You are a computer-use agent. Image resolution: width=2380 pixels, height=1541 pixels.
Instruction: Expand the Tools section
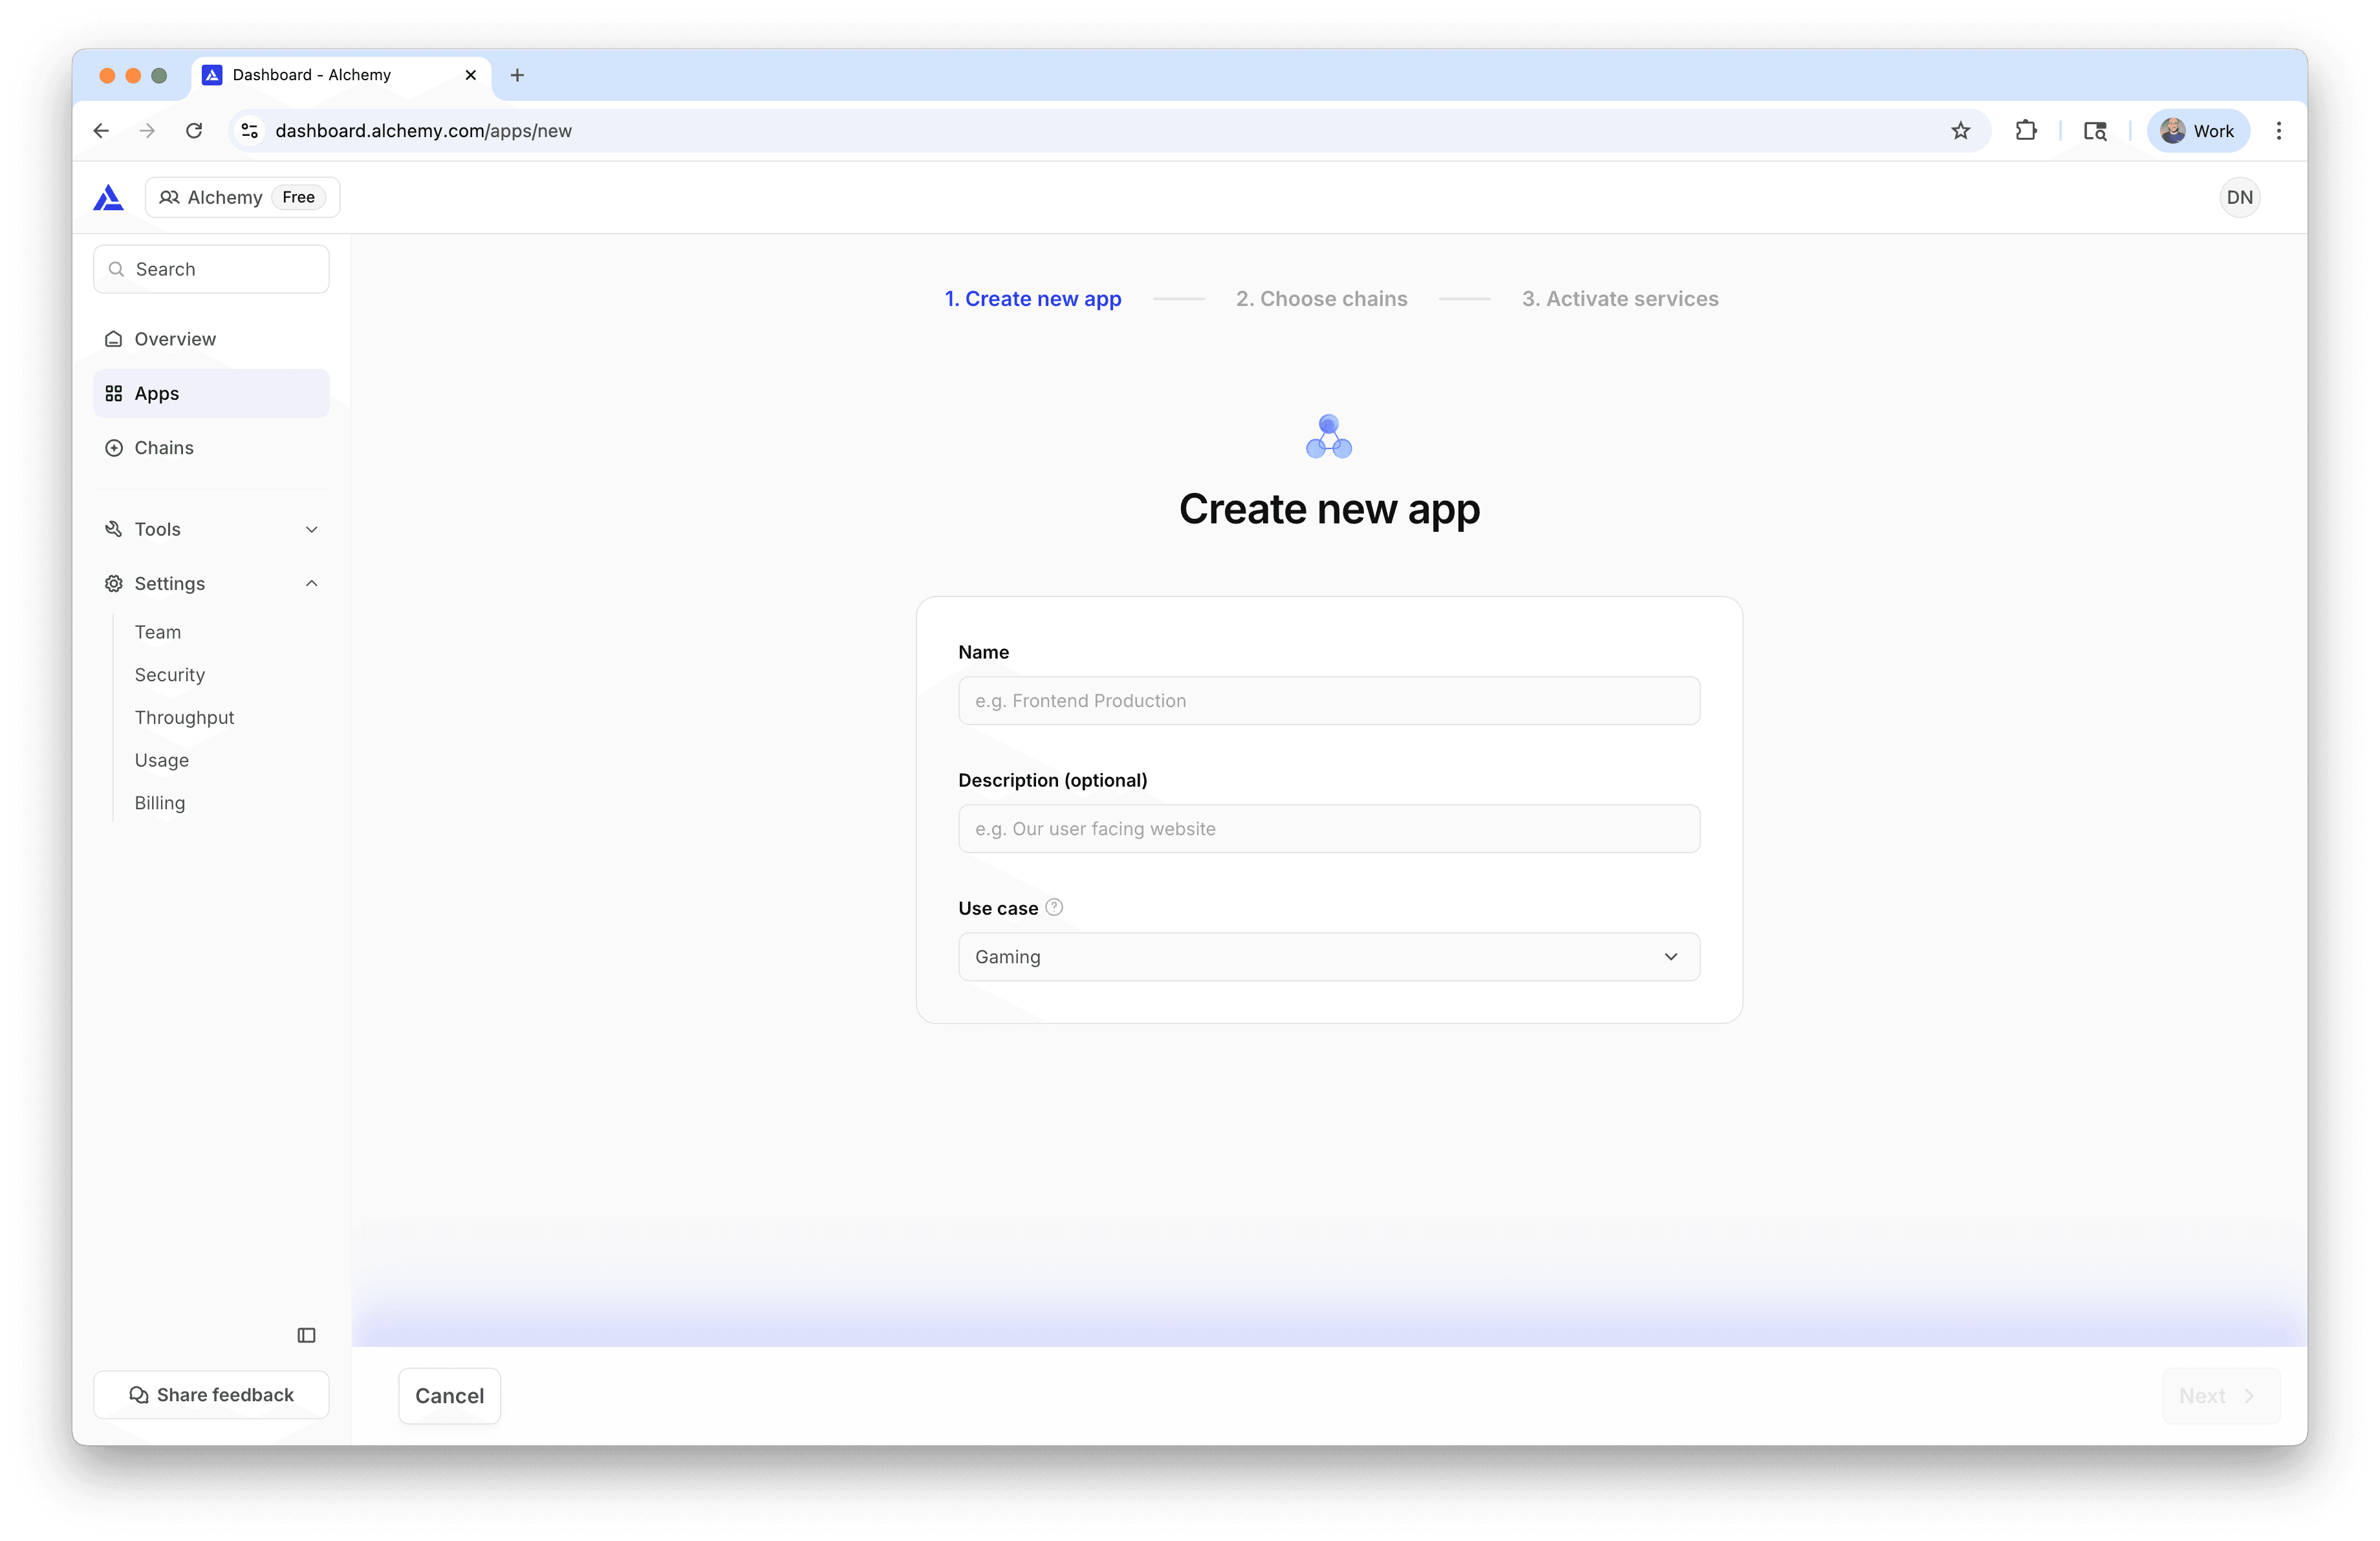click(x=211, y=529)
